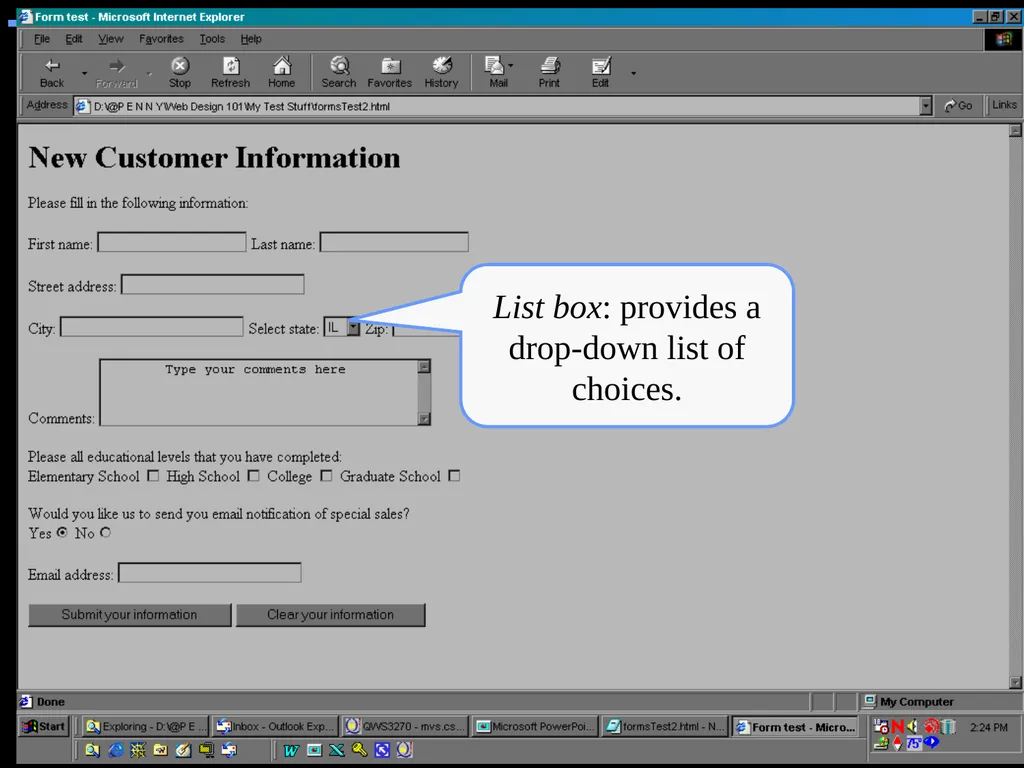This screenshot has height=768, width=1024.
Task: Expand the Address bar dropdown arrow
Action: tap(925, 106)
